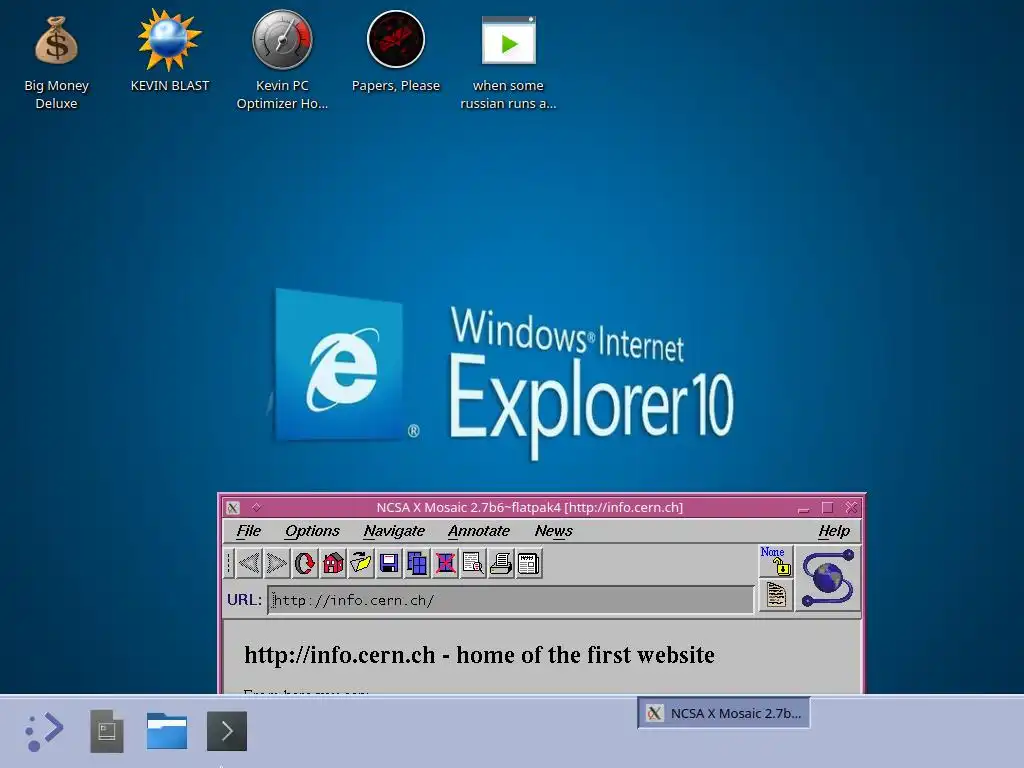Open the Help menu
Viewport: 1024px width, 768px height.
pyautogui.click(x=834, y=531)
